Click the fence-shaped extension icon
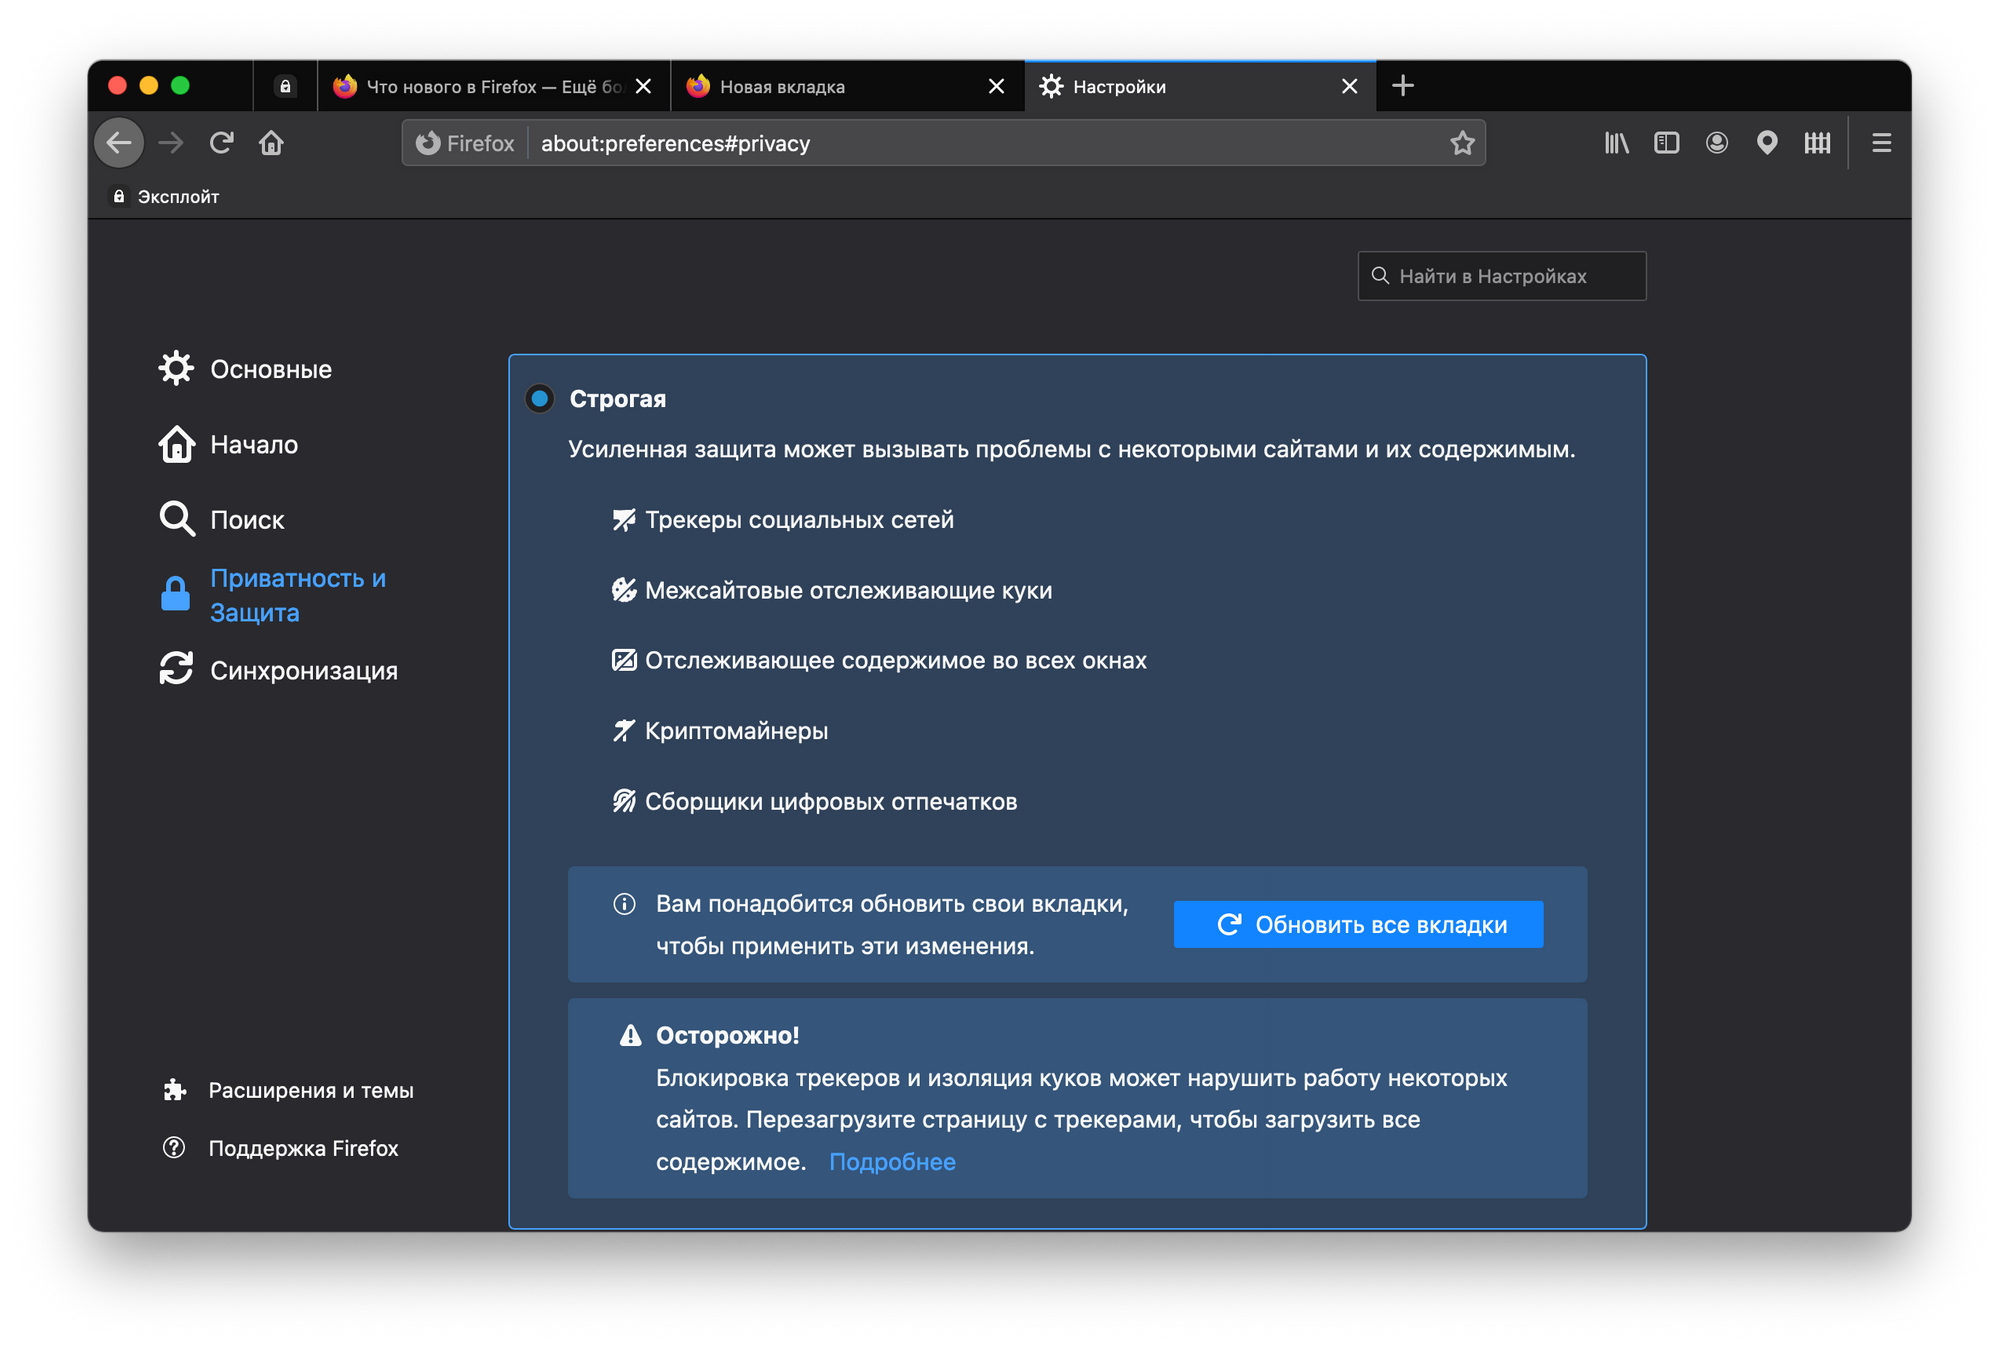This screenshot has height=1349, width=2000. [x=1817, y=143]
